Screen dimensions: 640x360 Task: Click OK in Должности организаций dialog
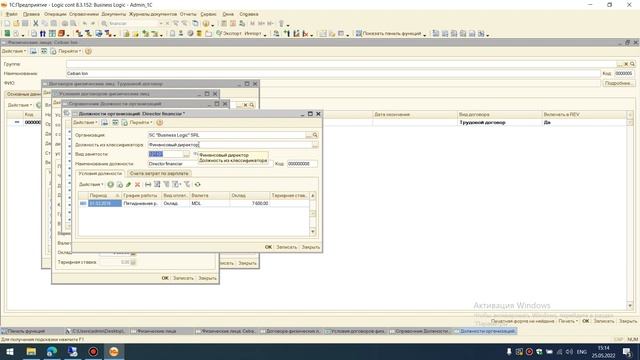[x=268, y=247]
